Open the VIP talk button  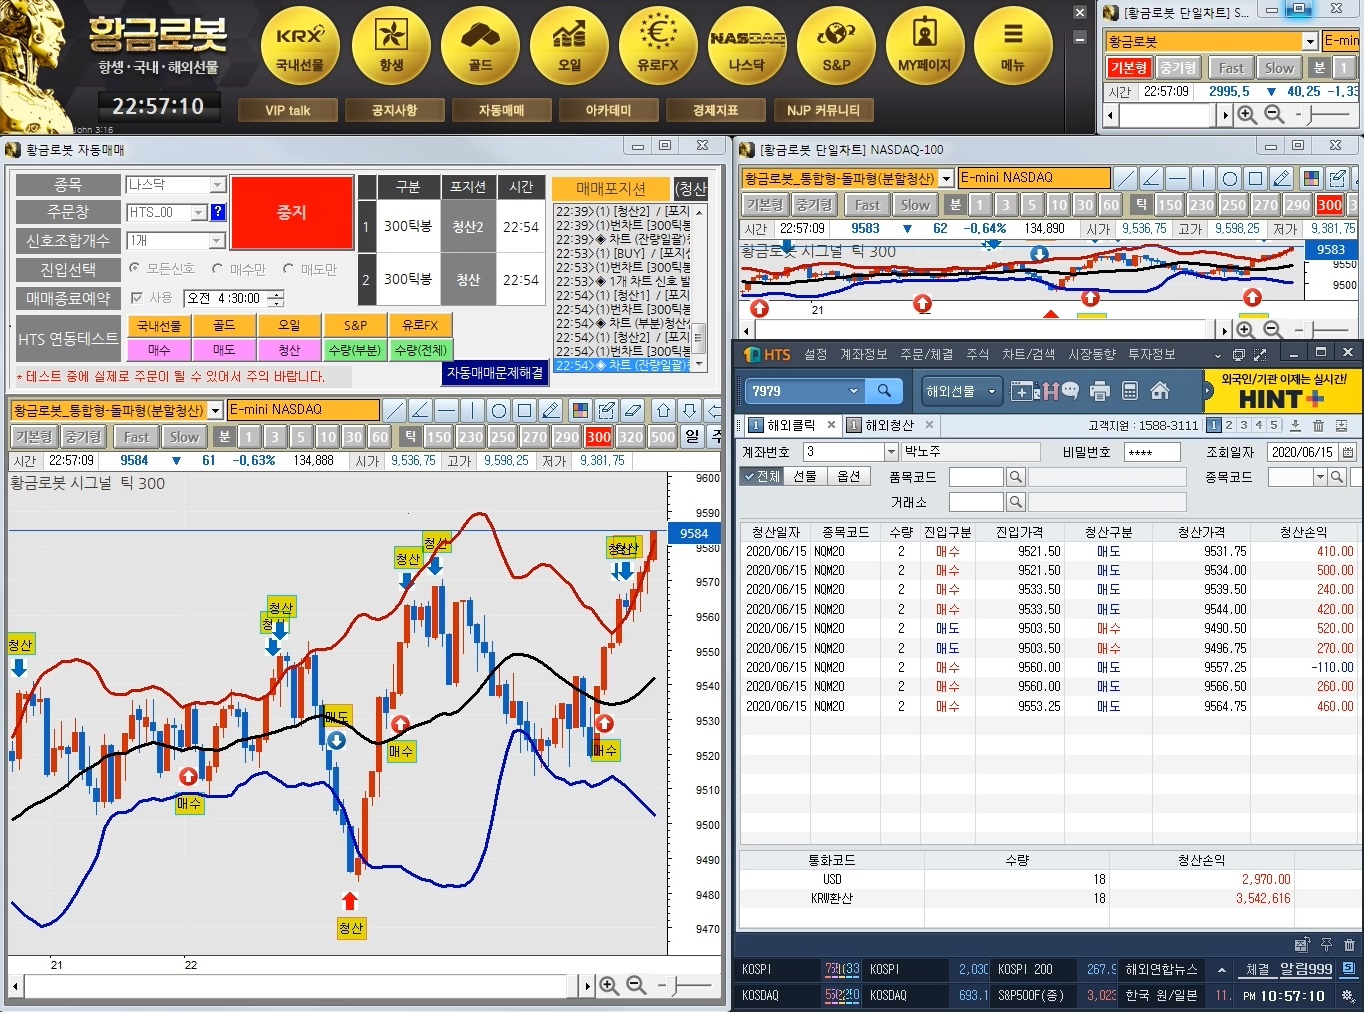pyautogui.click(x=288, y=110)
